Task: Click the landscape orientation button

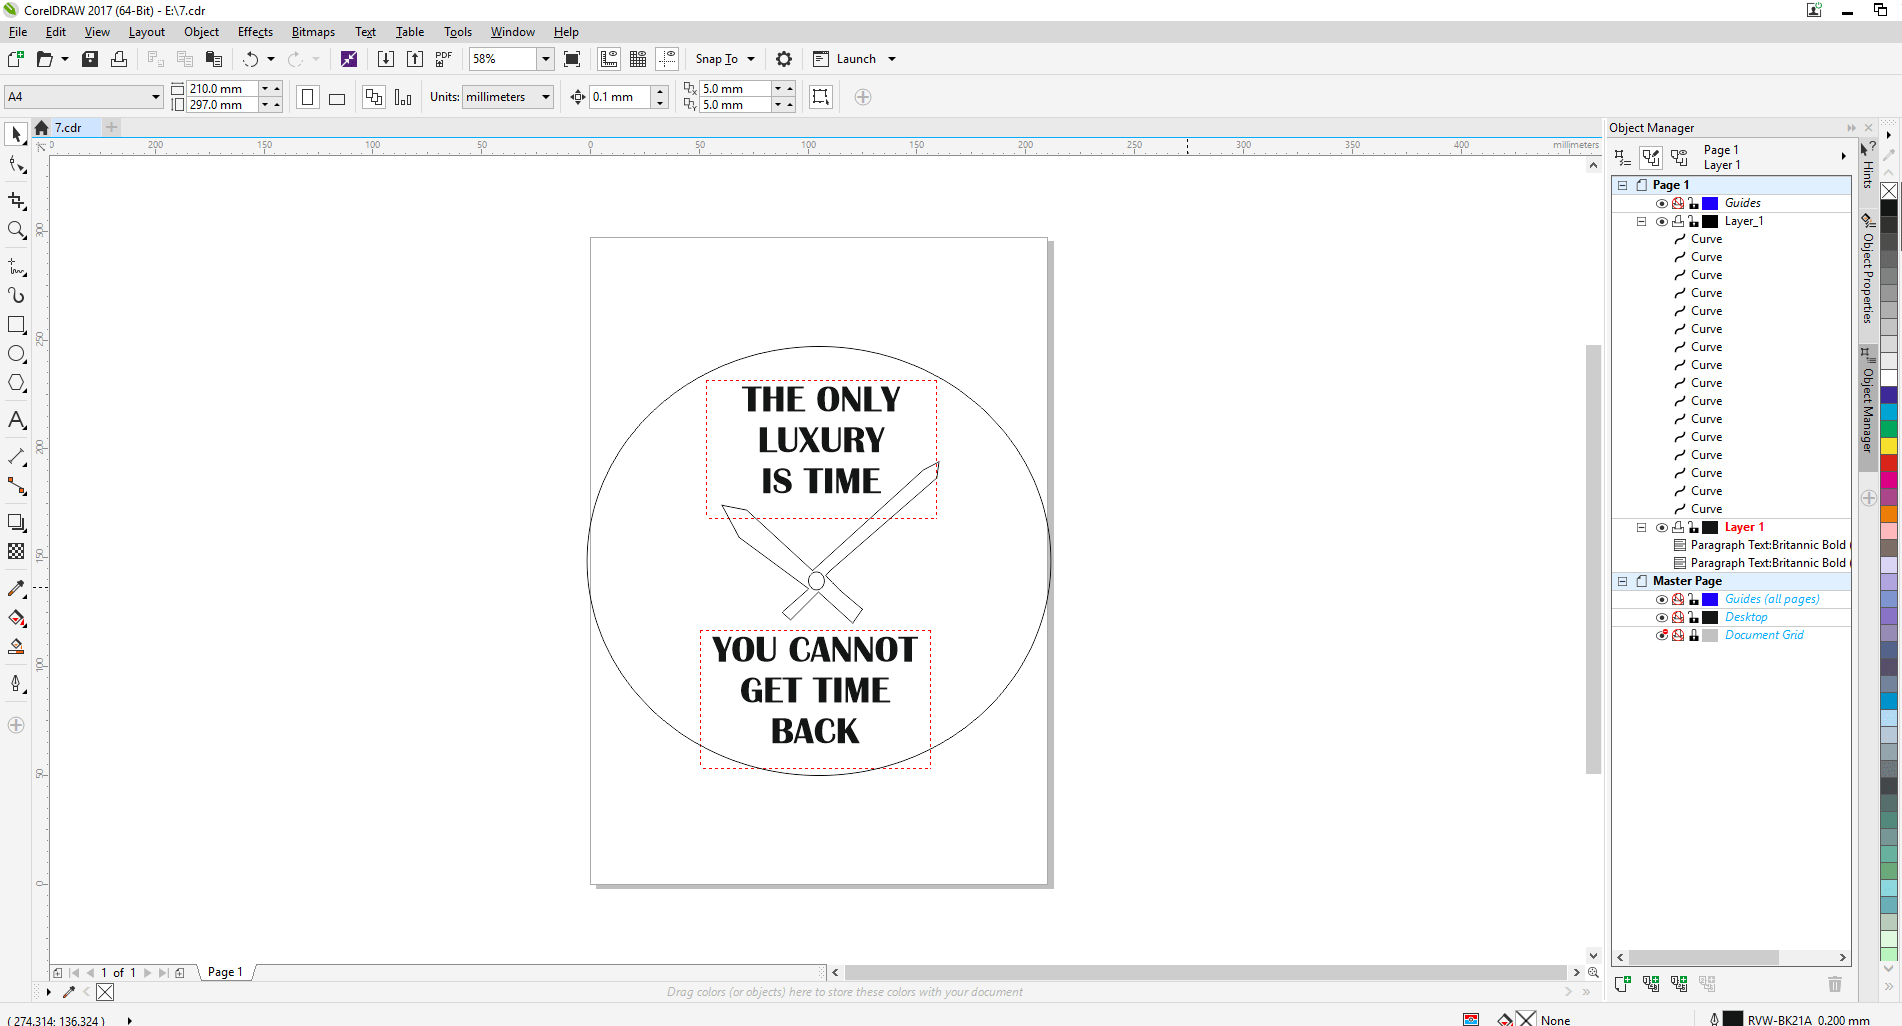Action: point(337,97)
